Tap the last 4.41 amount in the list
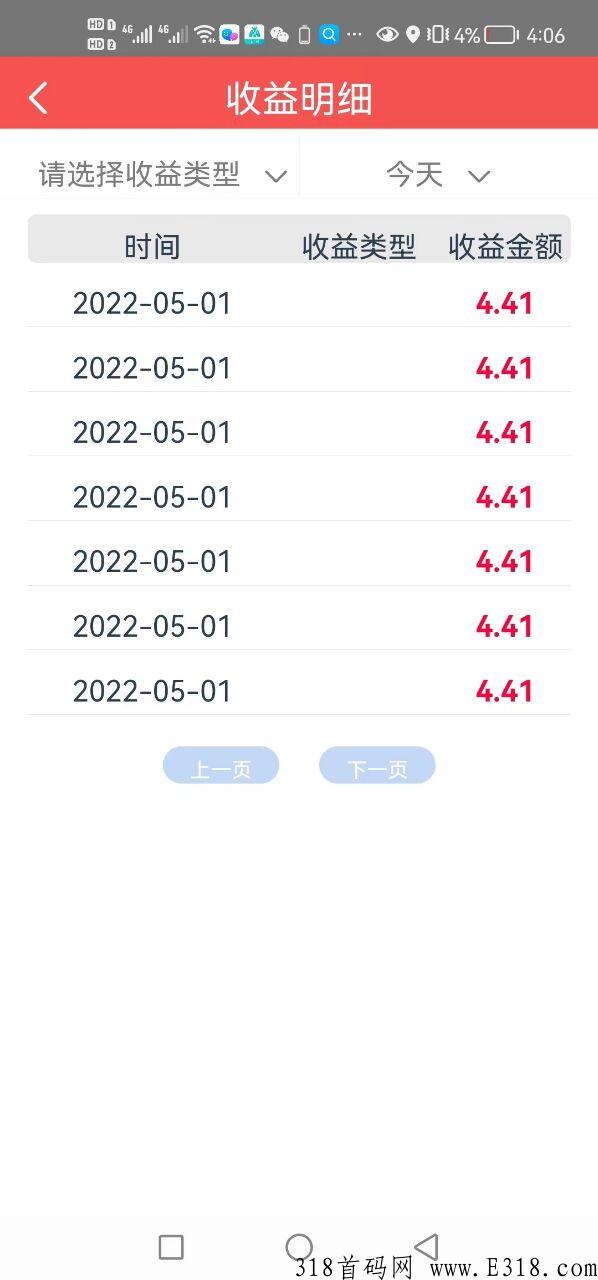Viewport: 598px width, 1280px height. coord(504,691)
